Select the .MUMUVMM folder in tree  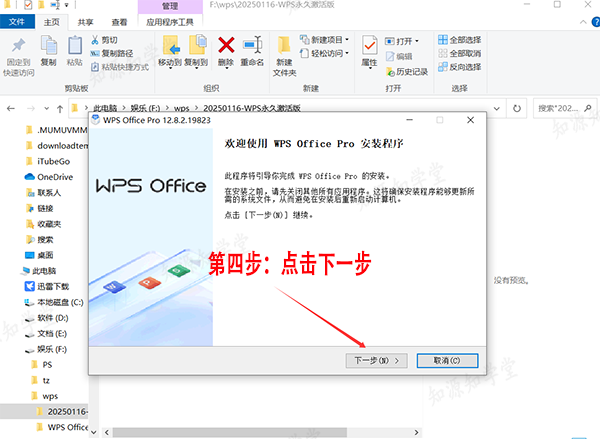coord(57,130)
